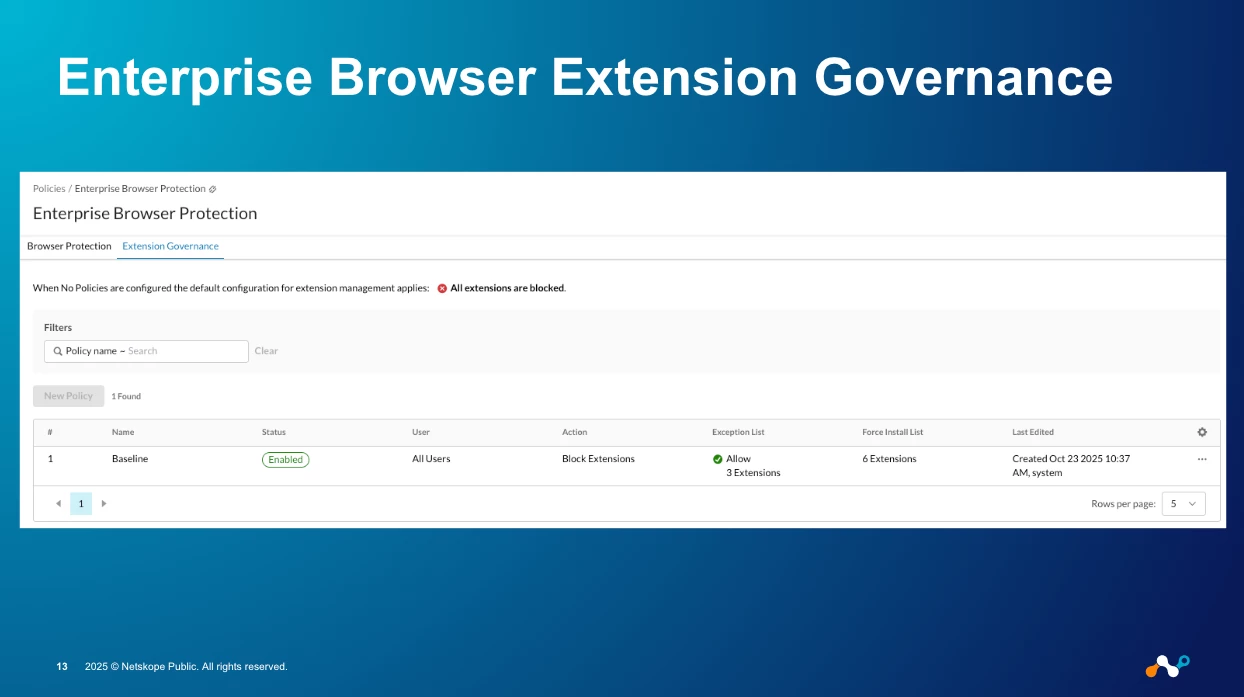Click the search magnifier in Filters
This screenshot has width=1244, height=697.
point(58,351)
